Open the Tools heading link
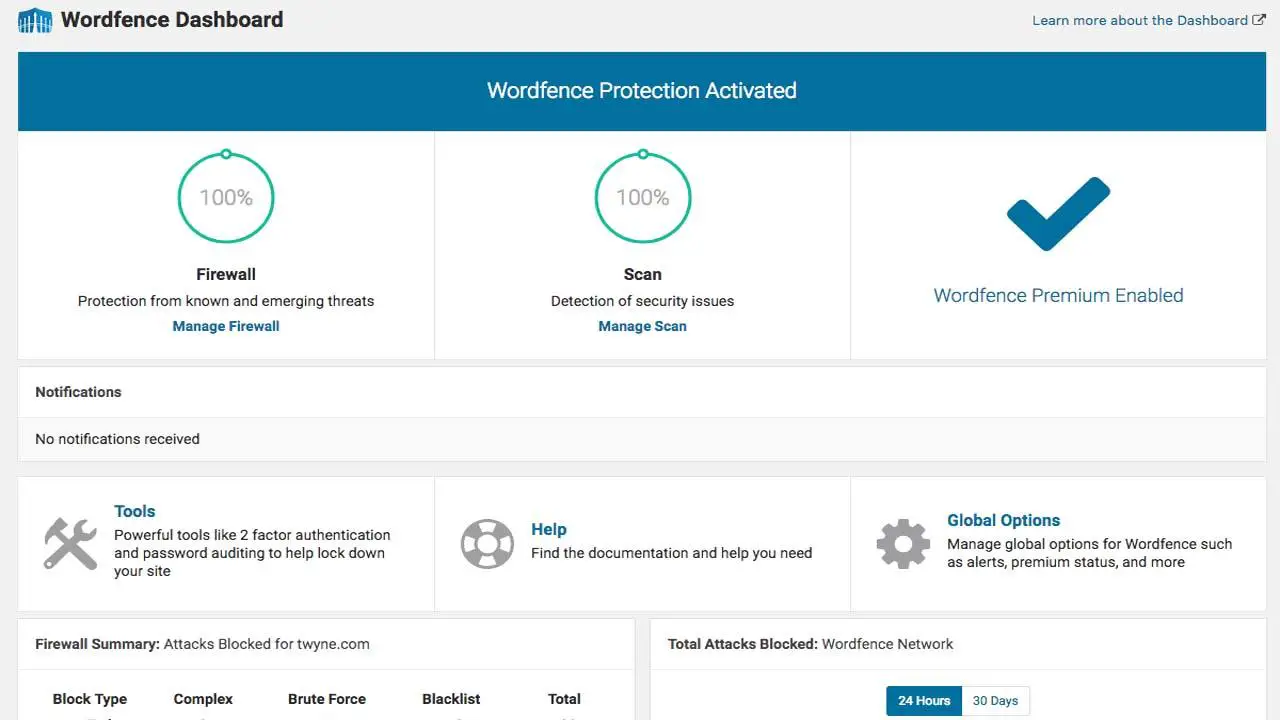This screenshot has height=720, width=1280. [x=135, y=511]
